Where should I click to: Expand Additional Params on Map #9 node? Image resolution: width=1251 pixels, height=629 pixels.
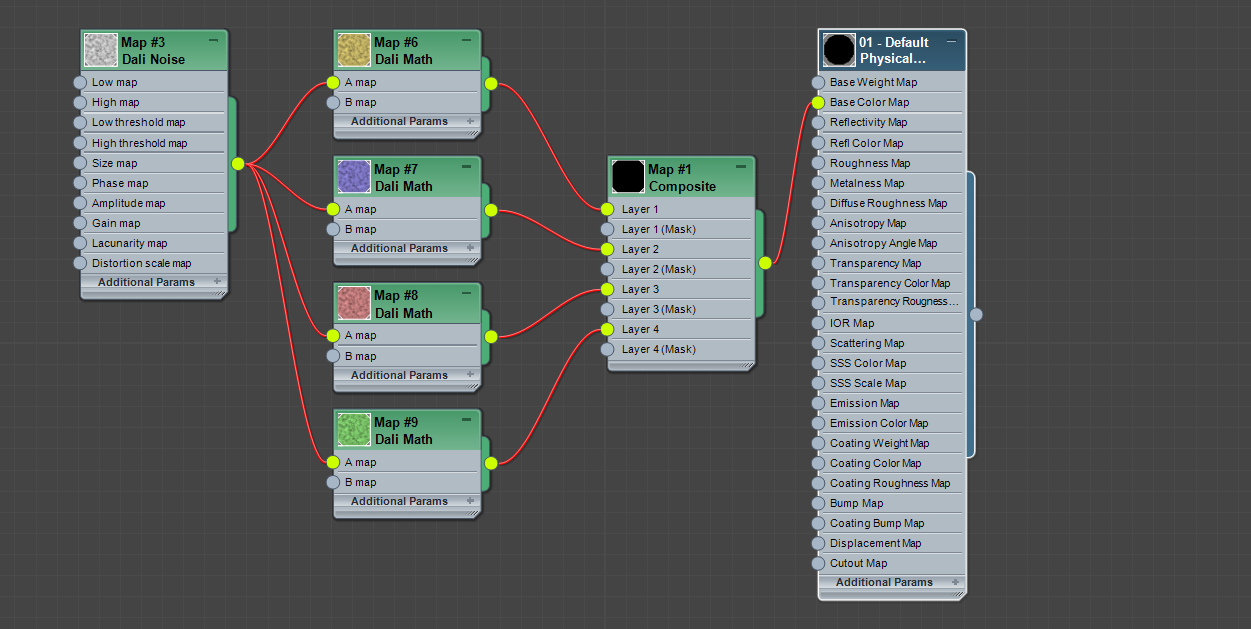click(470, 501)
